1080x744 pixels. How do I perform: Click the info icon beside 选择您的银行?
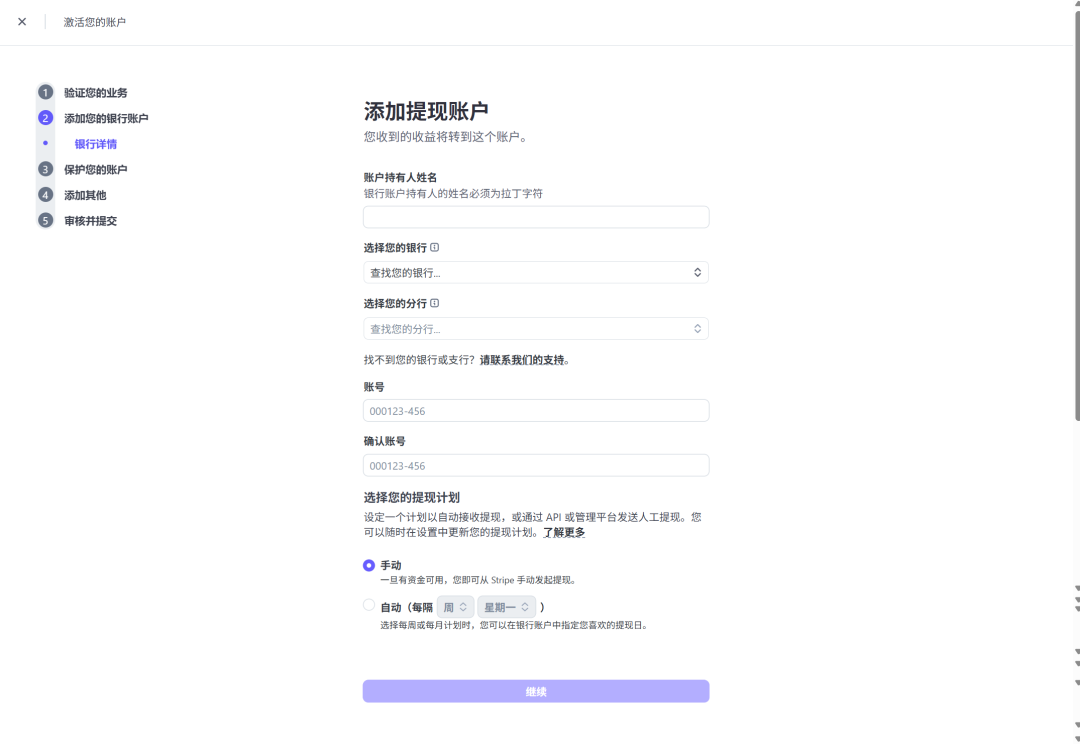[x=432, y=247]
